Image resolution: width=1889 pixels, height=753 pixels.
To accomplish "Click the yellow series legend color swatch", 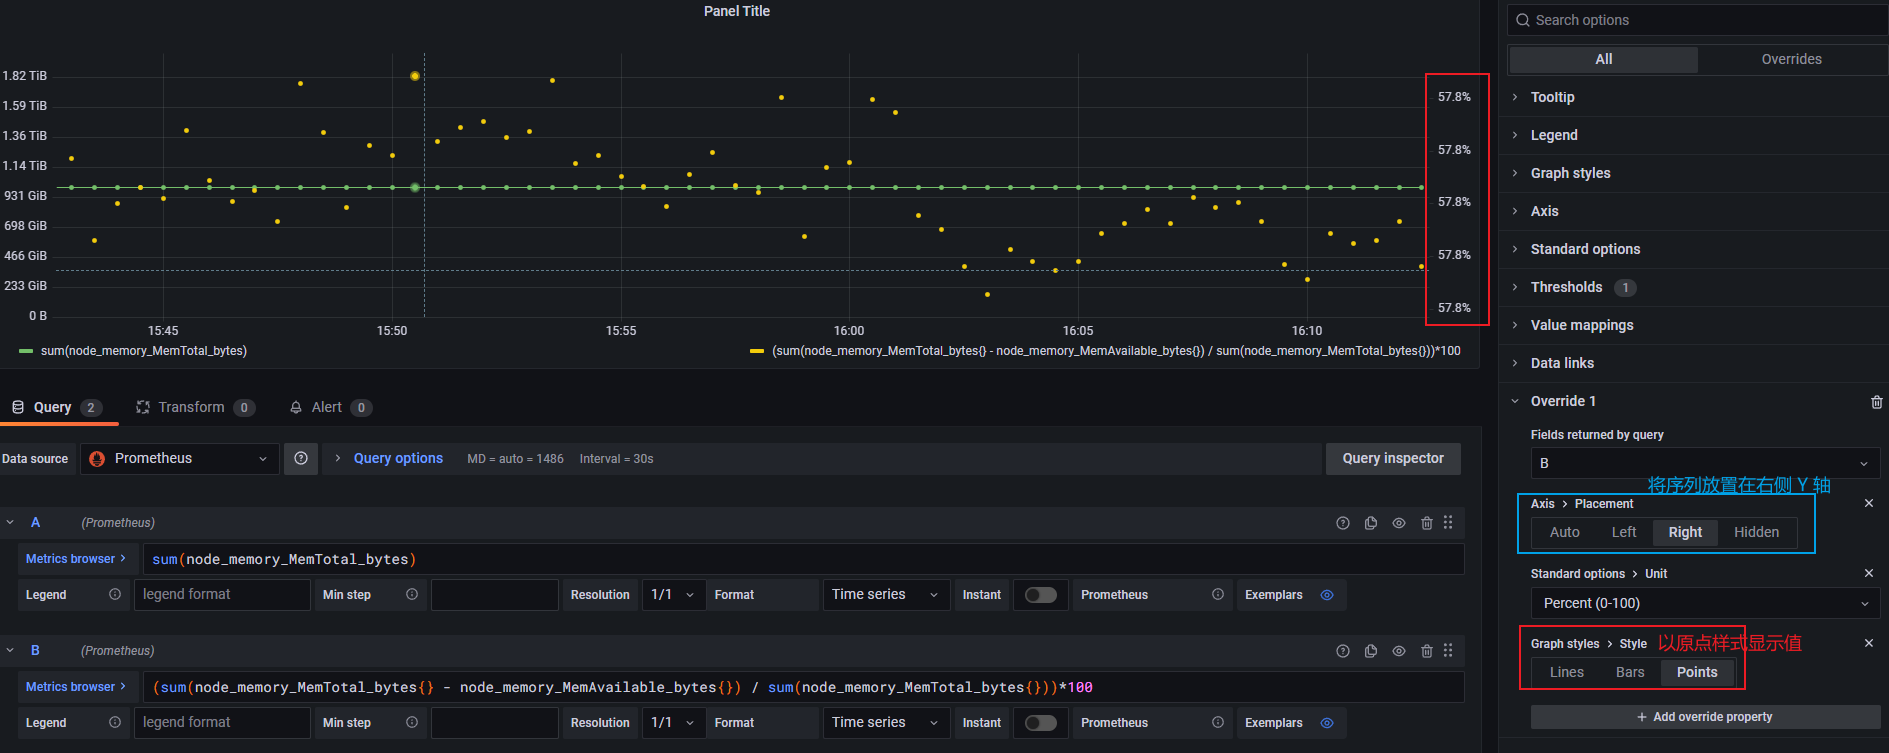I will pyautogui.click(x=757, y=351).
